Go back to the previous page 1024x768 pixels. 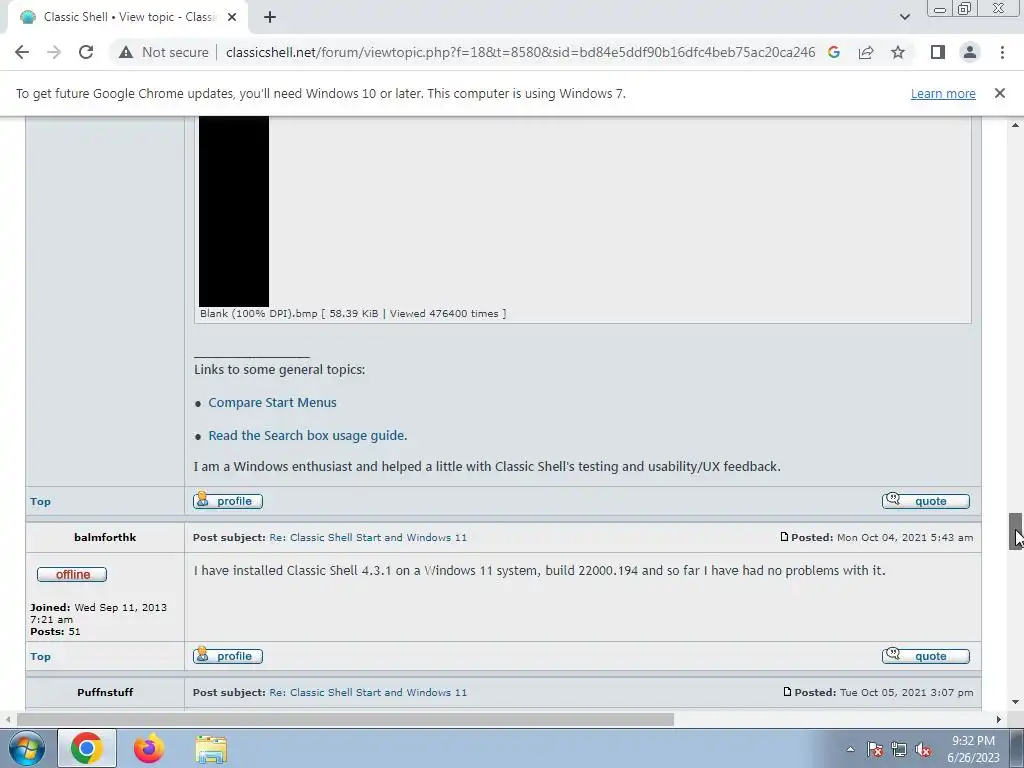[22, 52]
